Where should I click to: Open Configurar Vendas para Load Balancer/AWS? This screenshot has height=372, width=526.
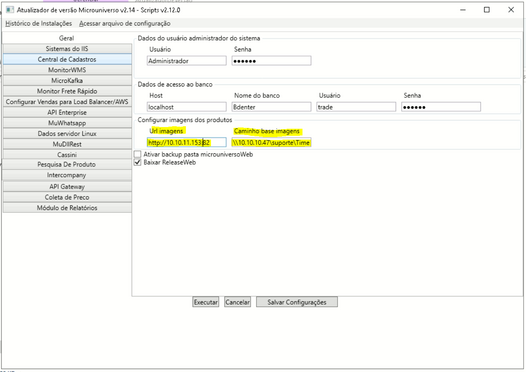pyautogui.click(x=67, y=102)
